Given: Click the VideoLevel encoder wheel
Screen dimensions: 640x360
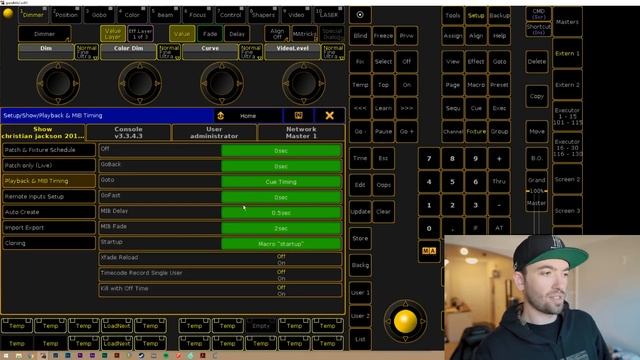Looking at the screenshot, I should click(303, 83).
